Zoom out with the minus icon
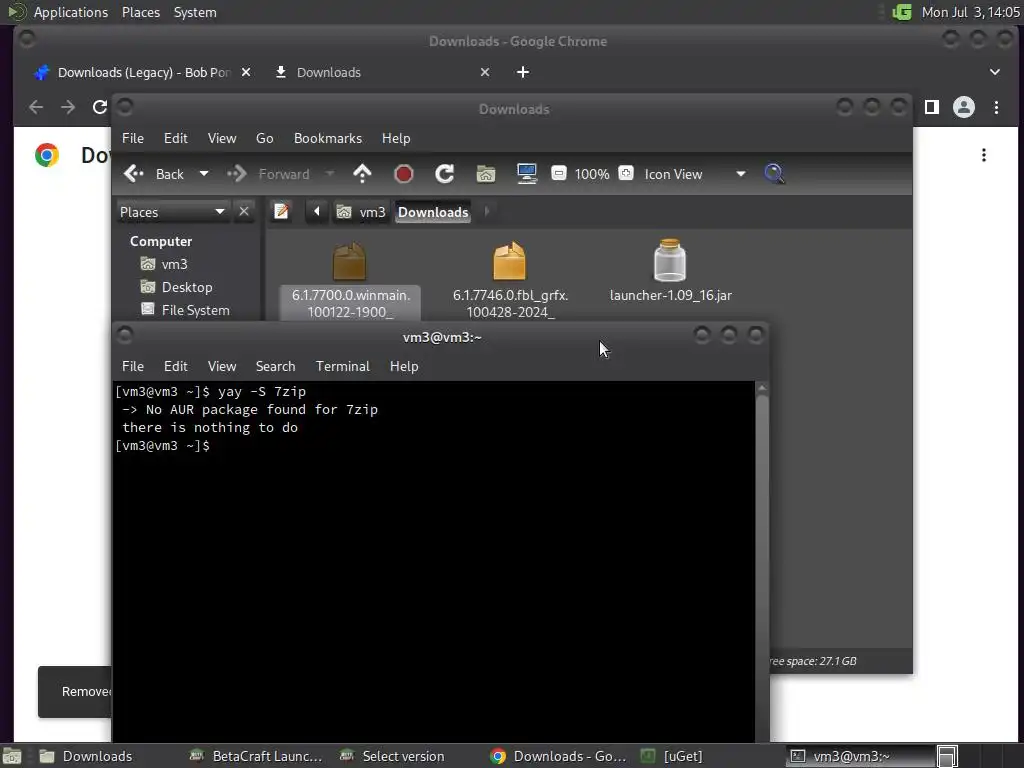Screen dimensions: 1024x768 pyautogui.click(x=558, y=173)
